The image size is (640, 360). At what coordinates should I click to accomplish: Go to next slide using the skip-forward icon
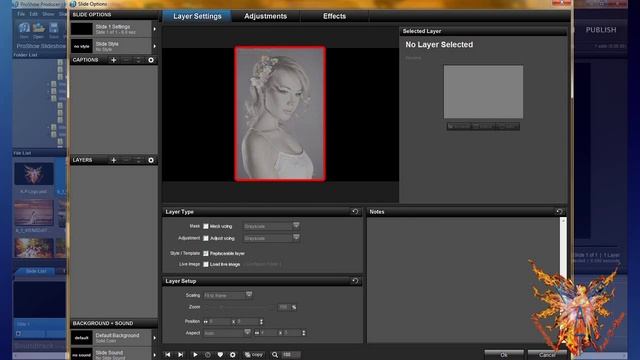[x=180, y=355]
